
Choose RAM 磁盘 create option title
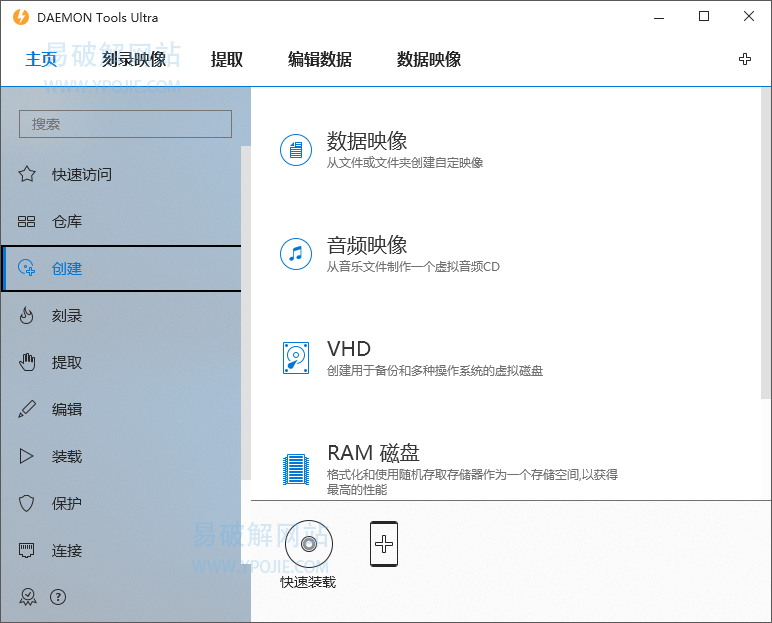pos(373,453)
